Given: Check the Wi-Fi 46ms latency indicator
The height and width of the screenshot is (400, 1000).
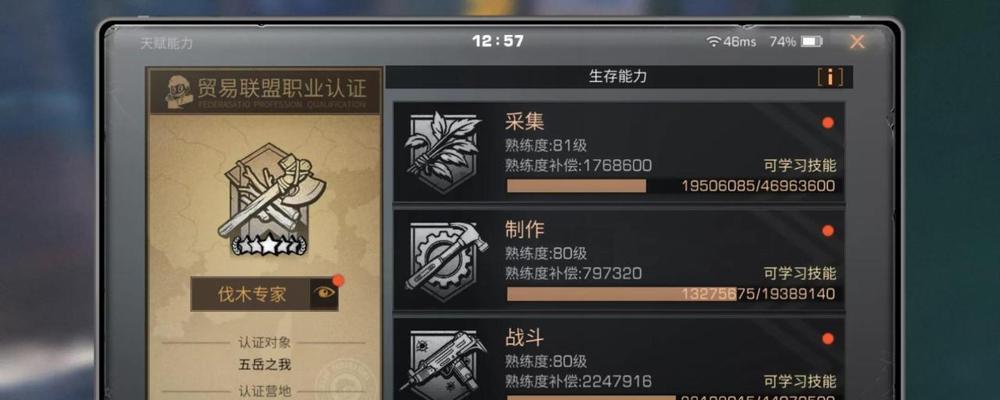Looking at the screenshot, I should [x=731, y=42].
